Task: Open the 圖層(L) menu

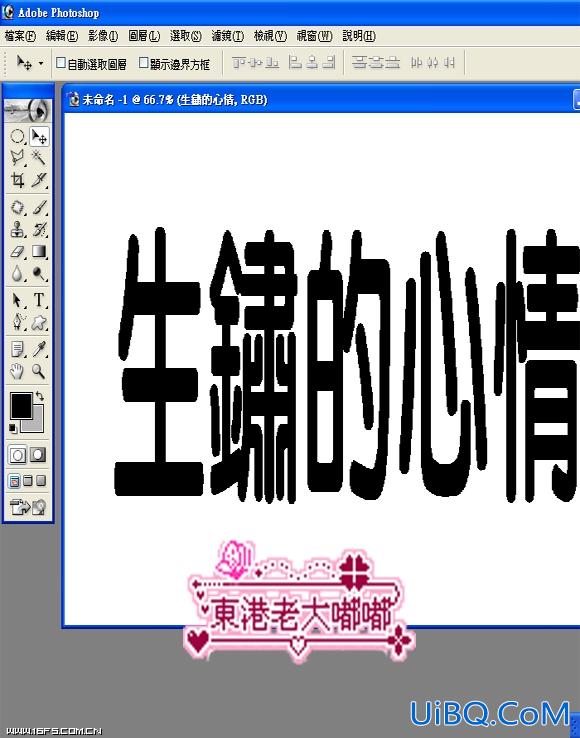Action: (144, 36)
